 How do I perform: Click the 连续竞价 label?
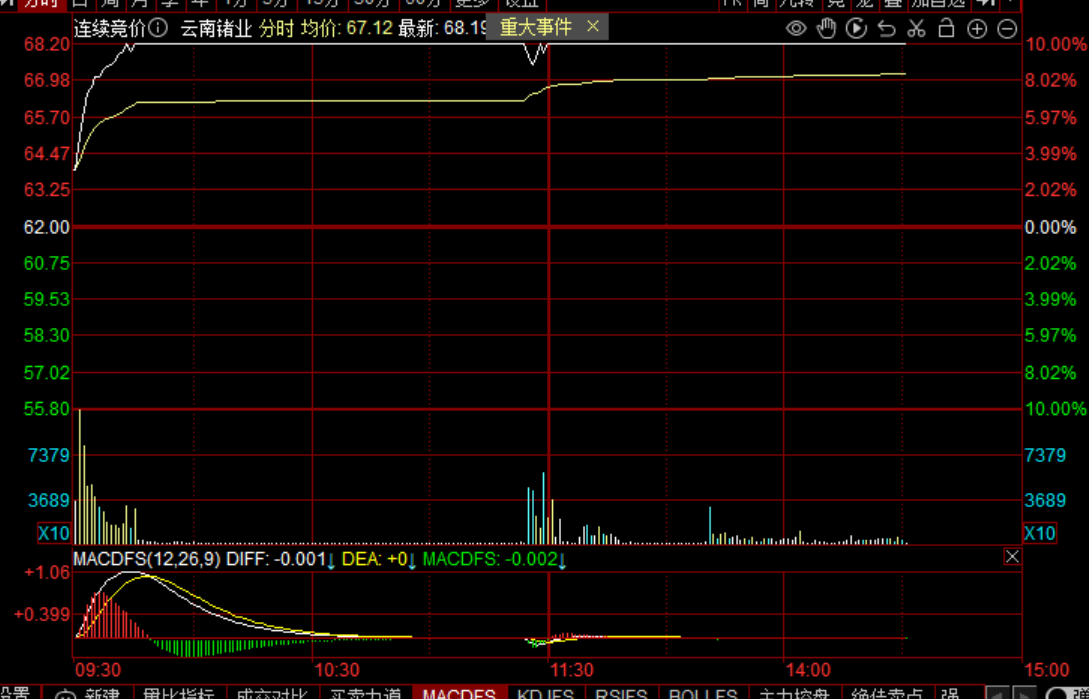pyautogui.click(x=110, y=28)
